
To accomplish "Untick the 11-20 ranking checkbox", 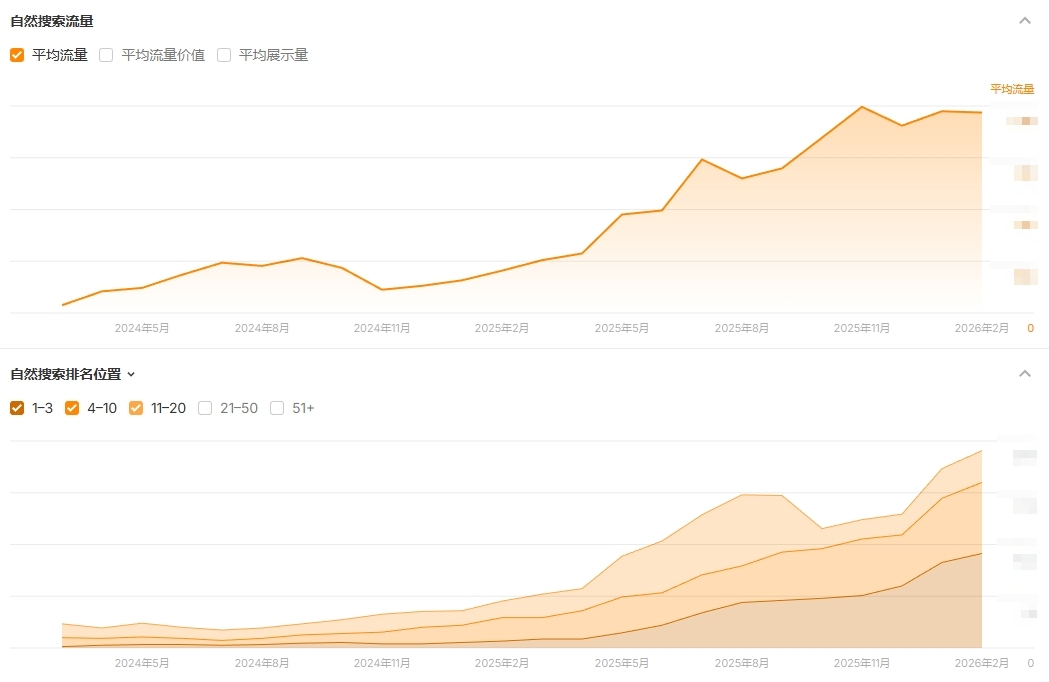I will pos(136,408).
